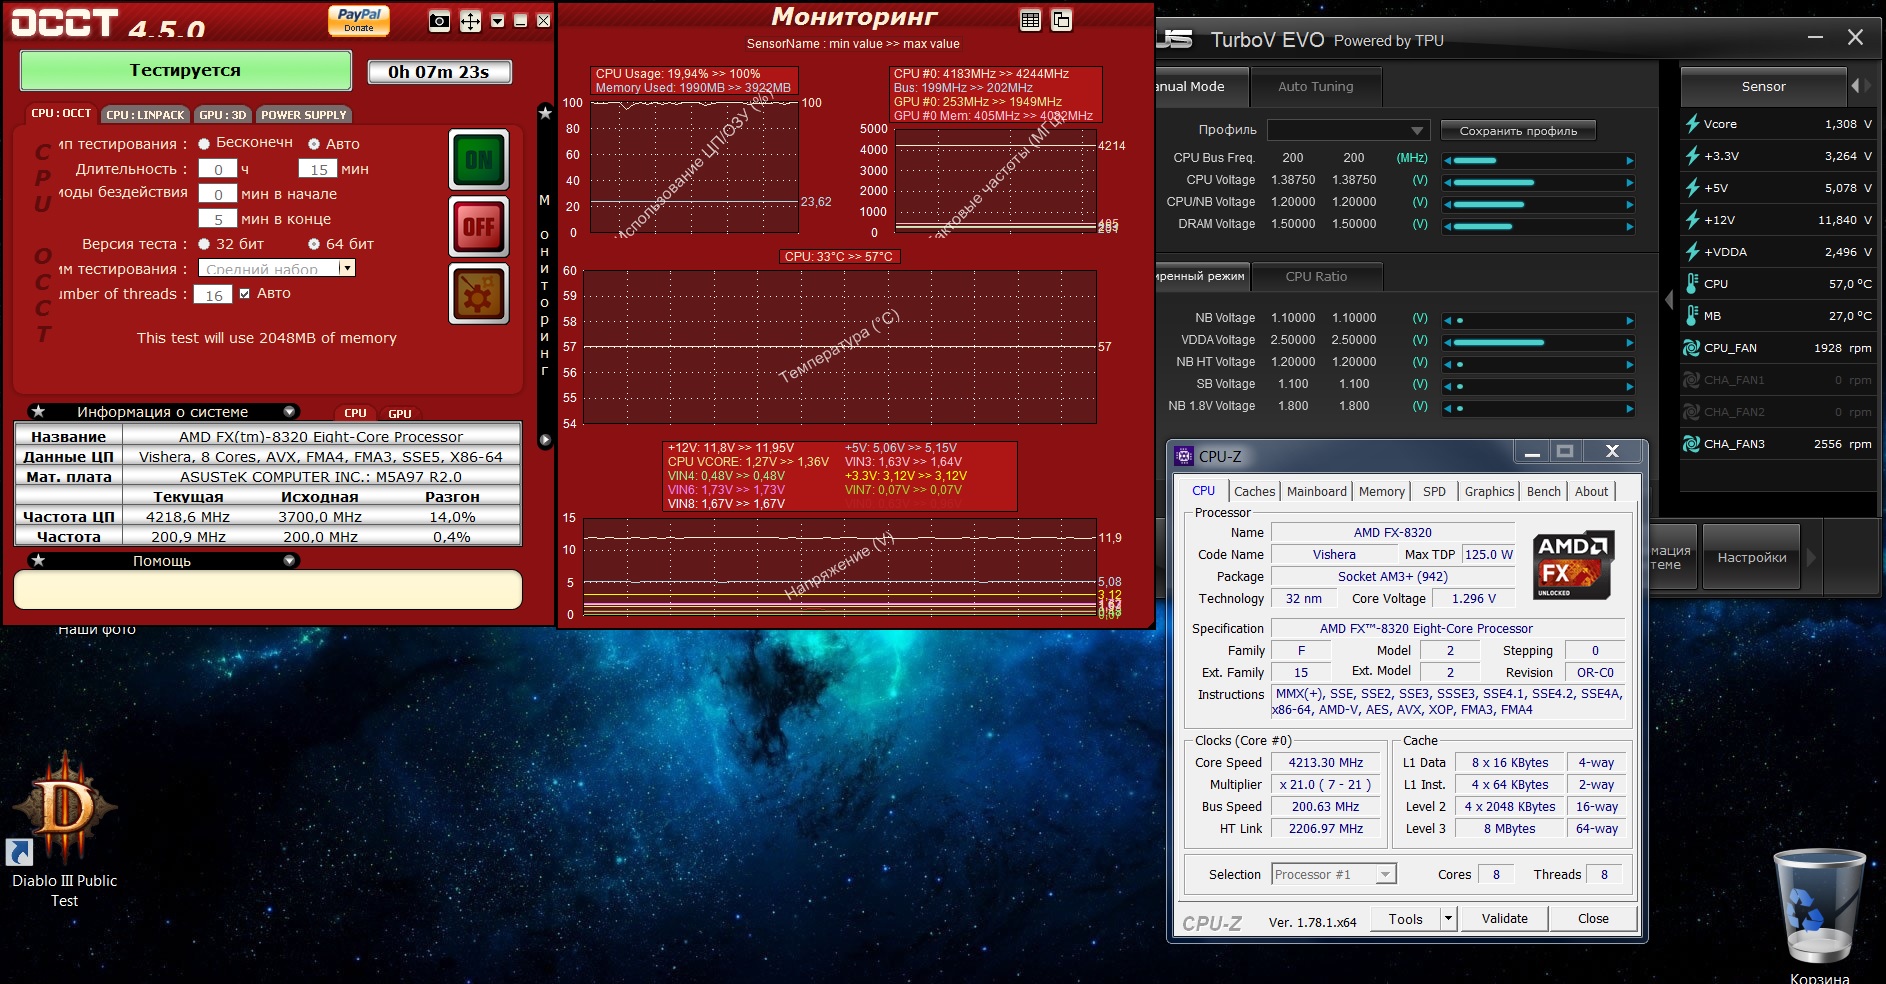Open OCCT settings via the orange gear icon
Viewport: 1886px width, 984px height.
pyautogui.click(x=479, y=294)
